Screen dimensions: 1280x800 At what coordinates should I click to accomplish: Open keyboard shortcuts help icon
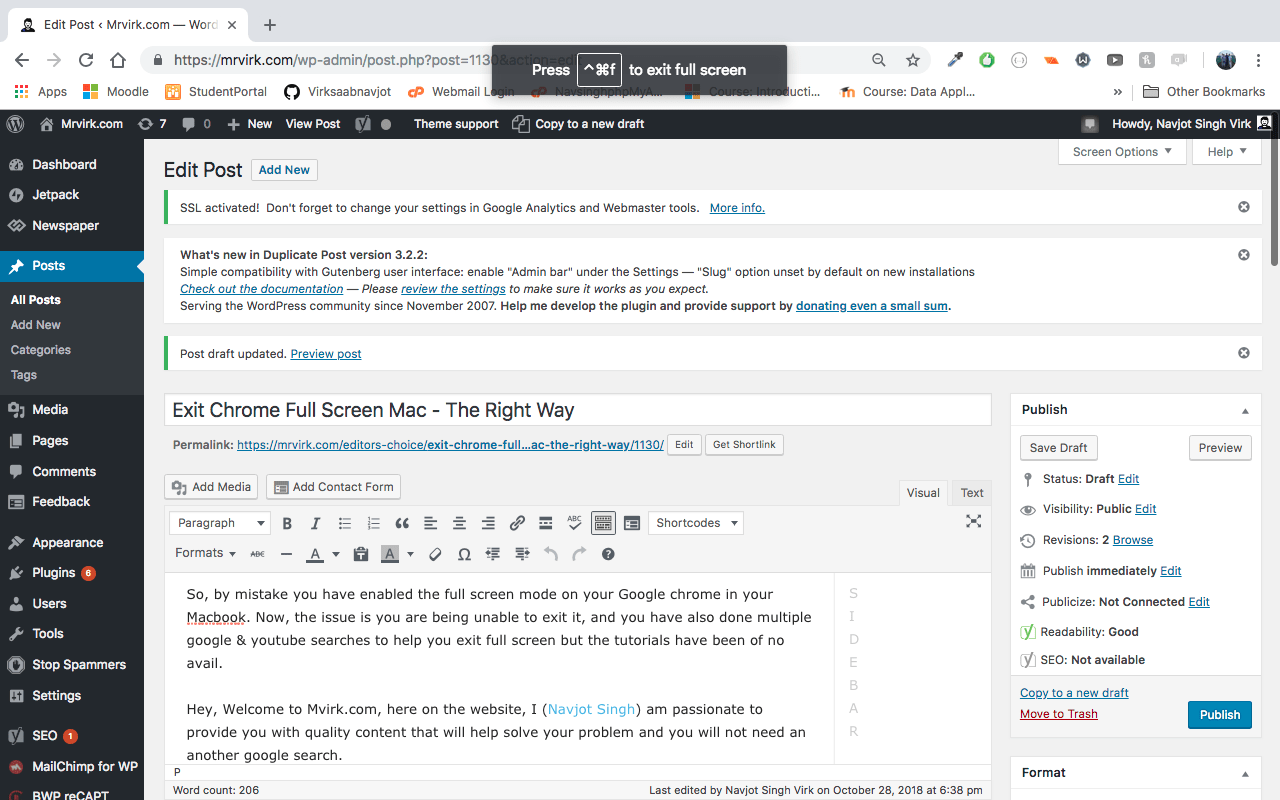608,554
